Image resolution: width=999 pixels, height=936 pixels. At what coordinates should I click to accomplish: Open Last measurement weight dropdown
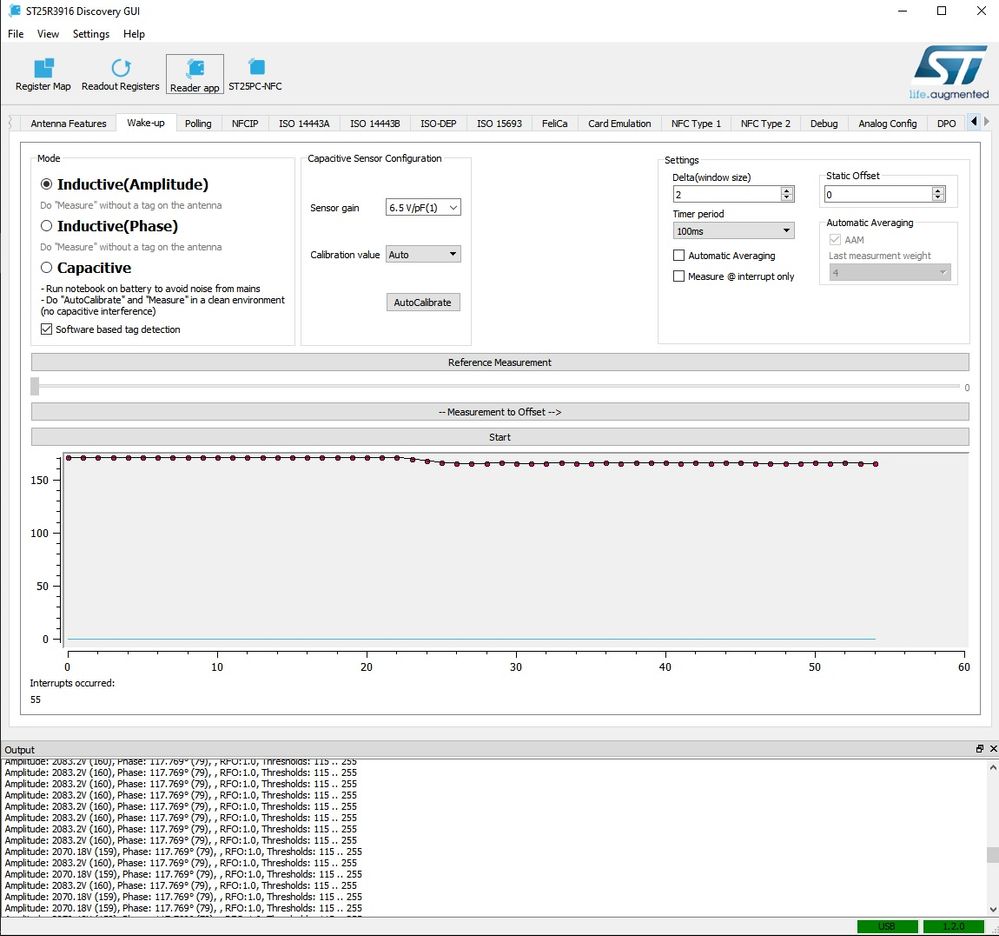tap(889, 273)
